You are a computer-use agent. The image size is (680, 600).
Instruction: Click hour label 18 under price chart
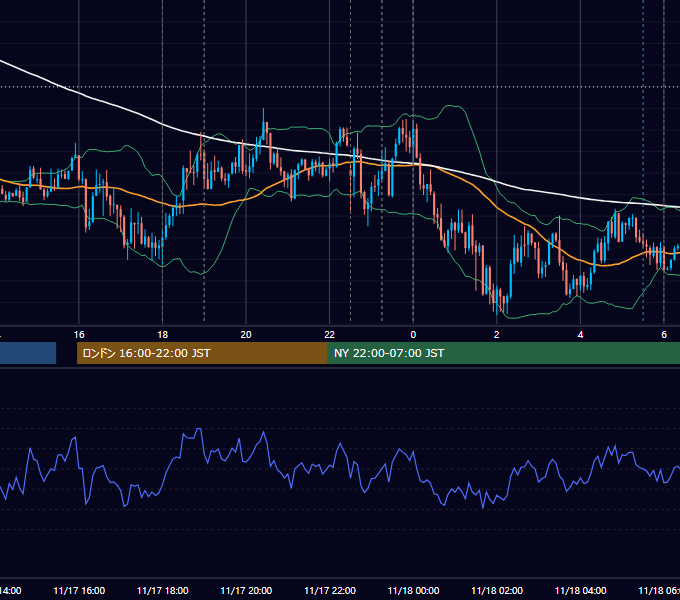(163, 335)
